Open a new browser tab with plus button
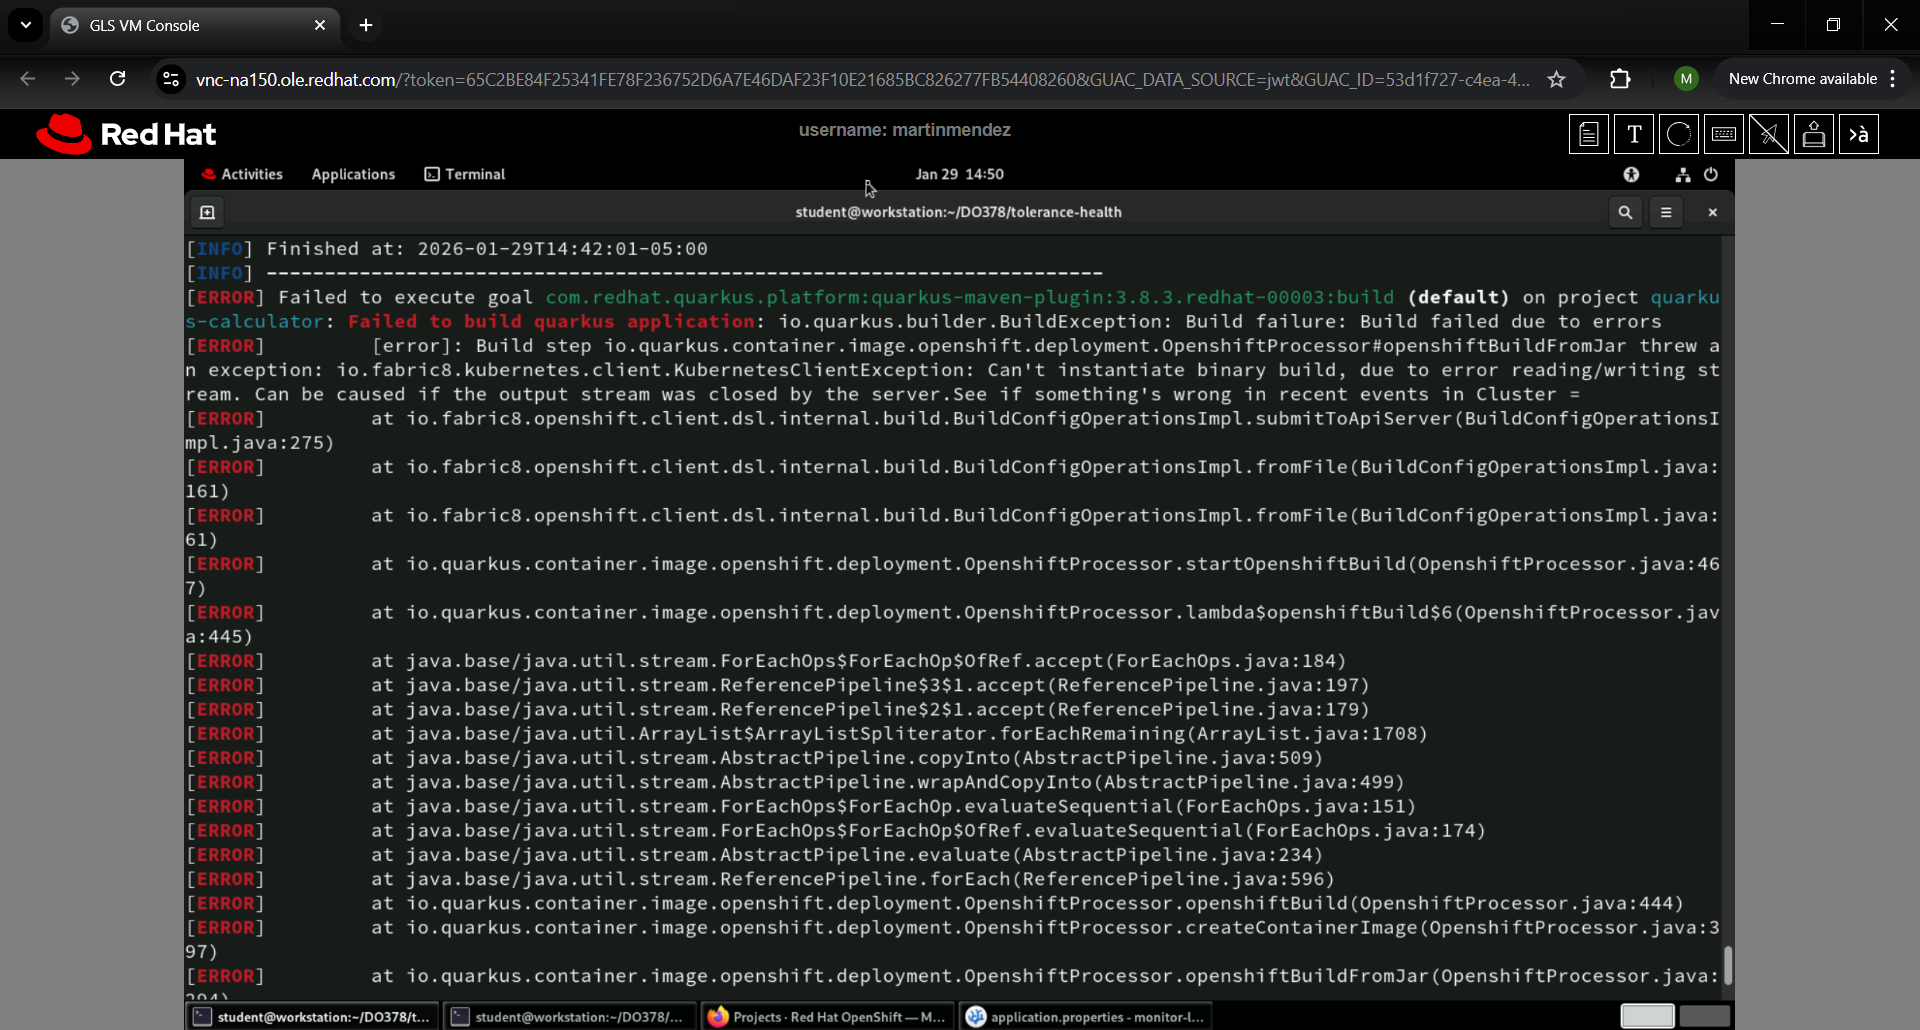Screen dimensions: 1920x1030 pos(366,25)
